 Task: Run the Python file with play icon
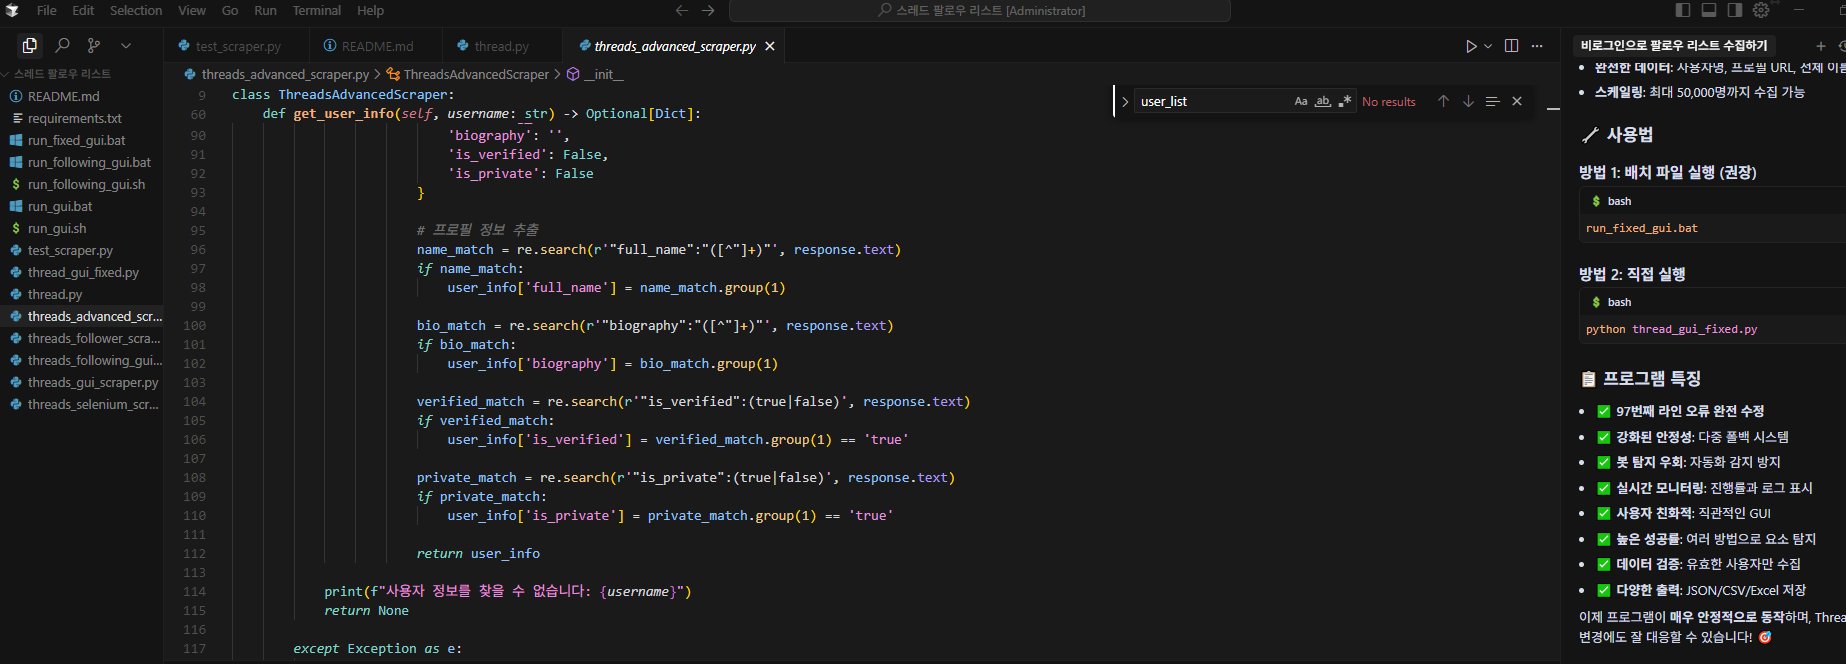tap(1471, 46)
